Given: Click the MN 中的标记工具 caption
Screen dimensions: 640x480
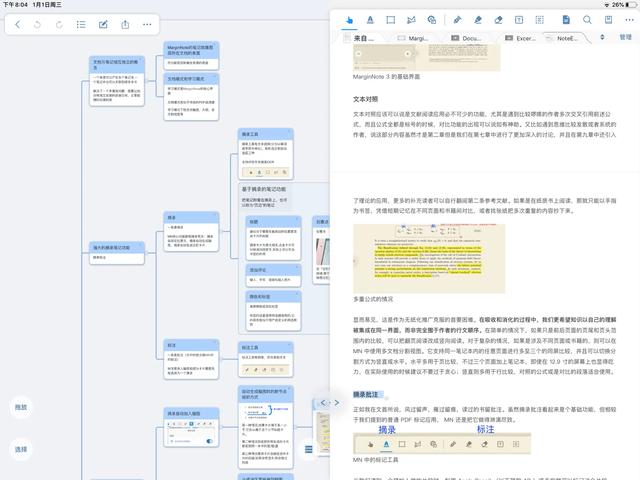Looking at the screenshot, I should (376, 460).
